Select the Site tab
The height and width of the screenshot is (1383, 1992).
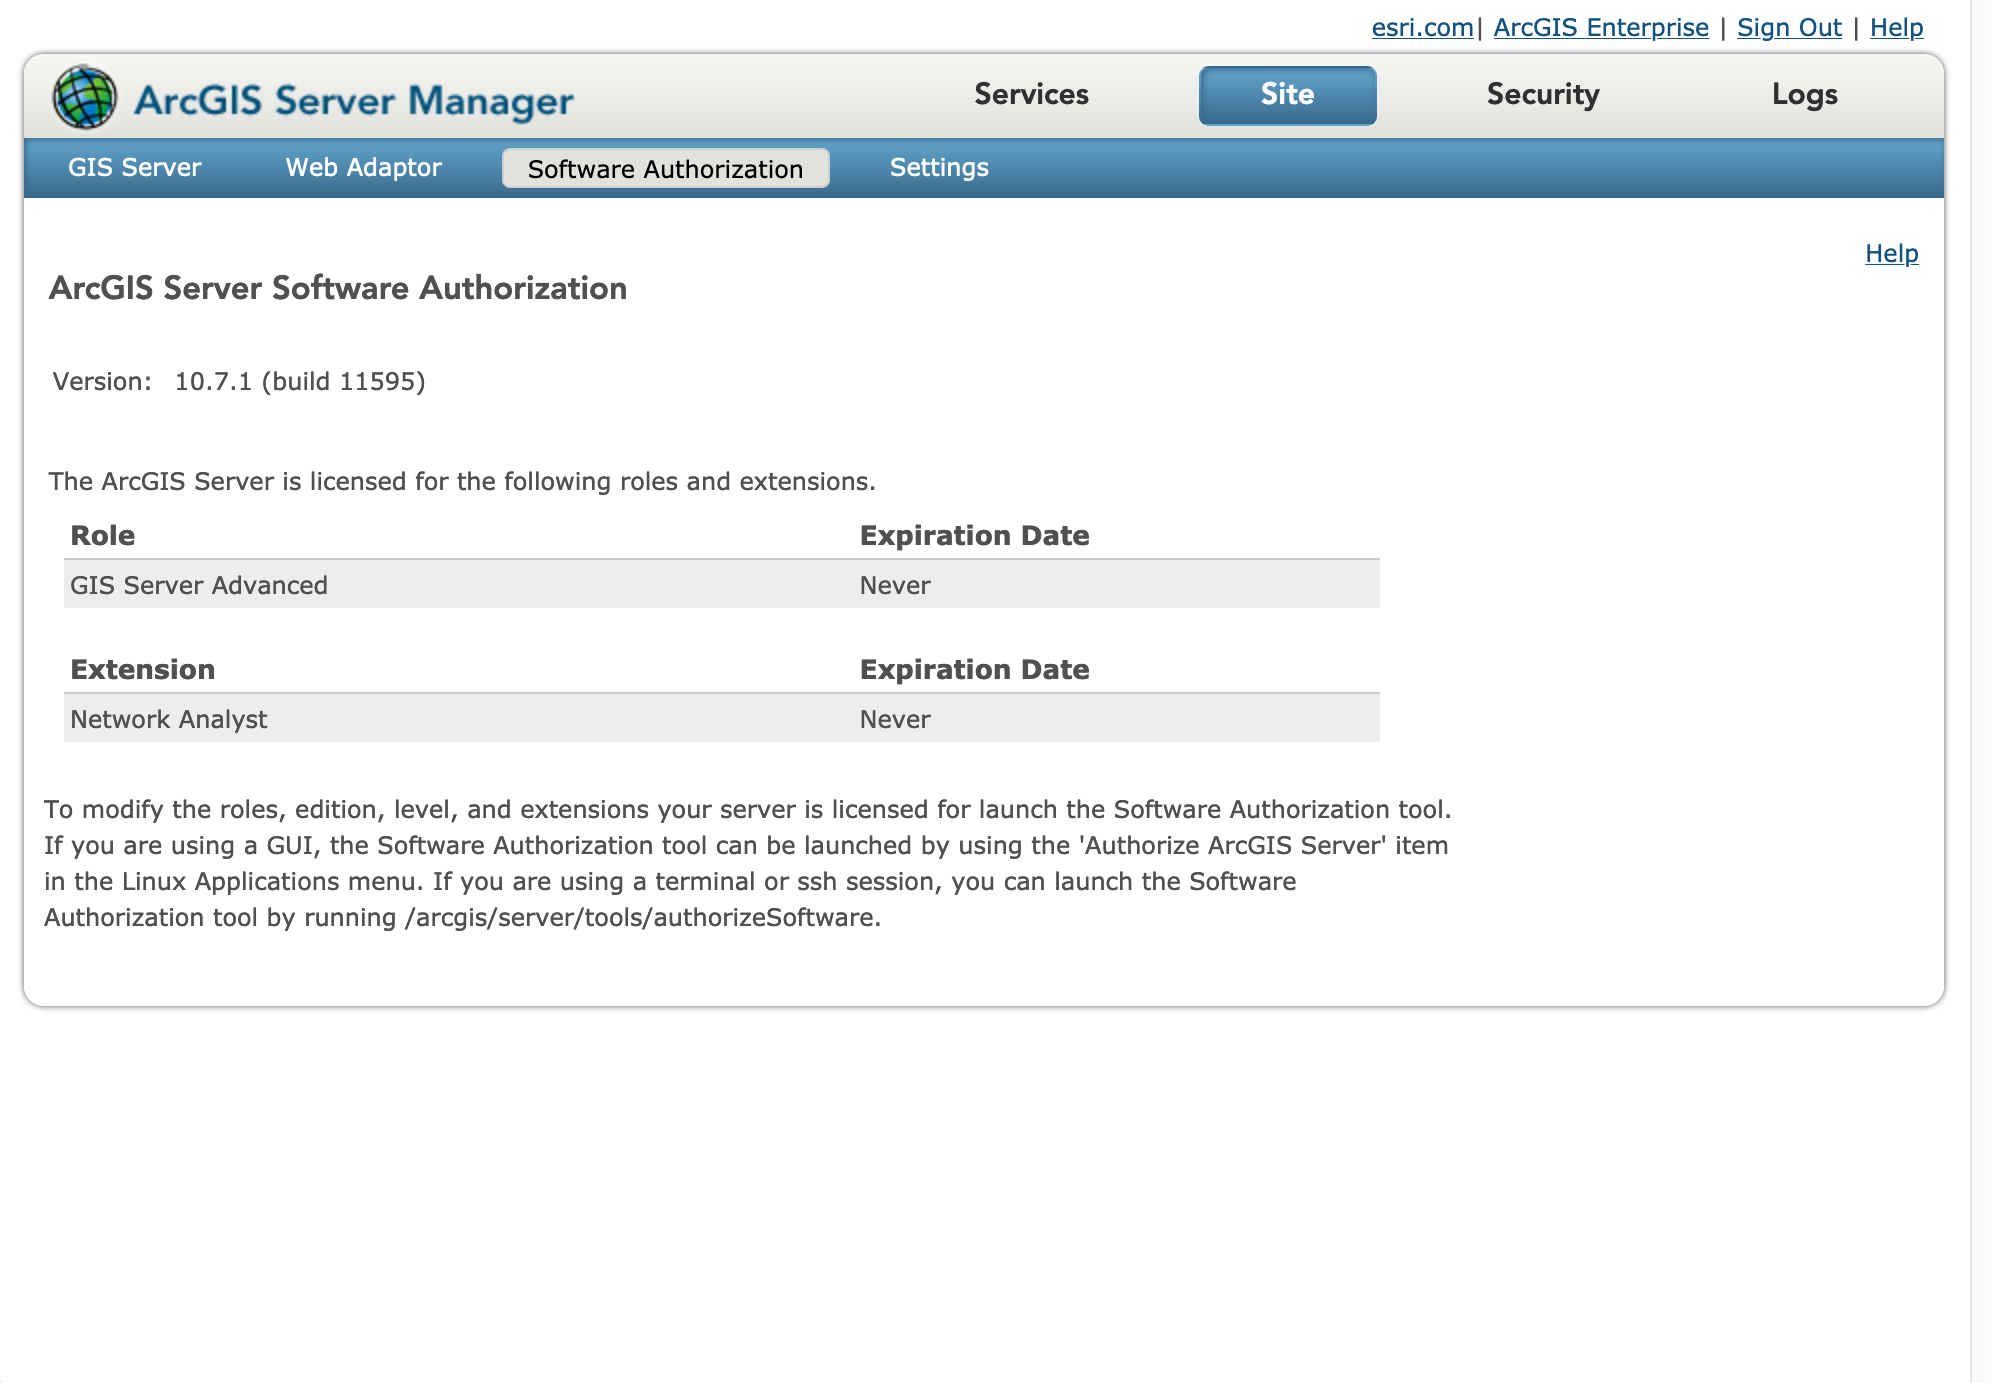point(1287,95)
